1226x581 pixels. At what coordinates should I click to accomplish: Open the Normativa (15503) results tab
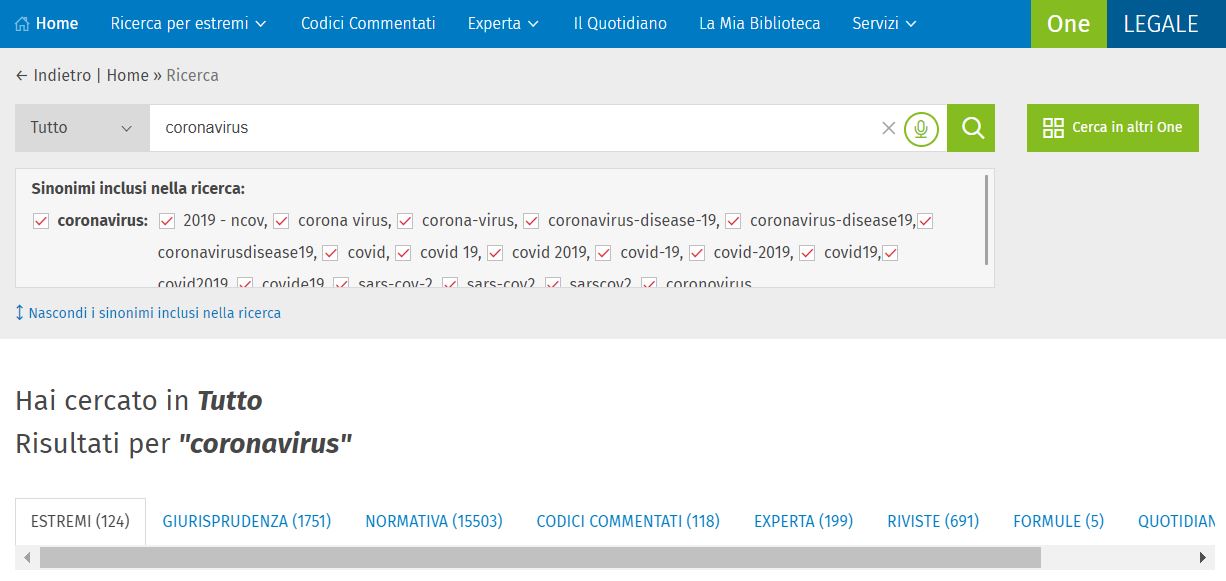pos(433,521)
